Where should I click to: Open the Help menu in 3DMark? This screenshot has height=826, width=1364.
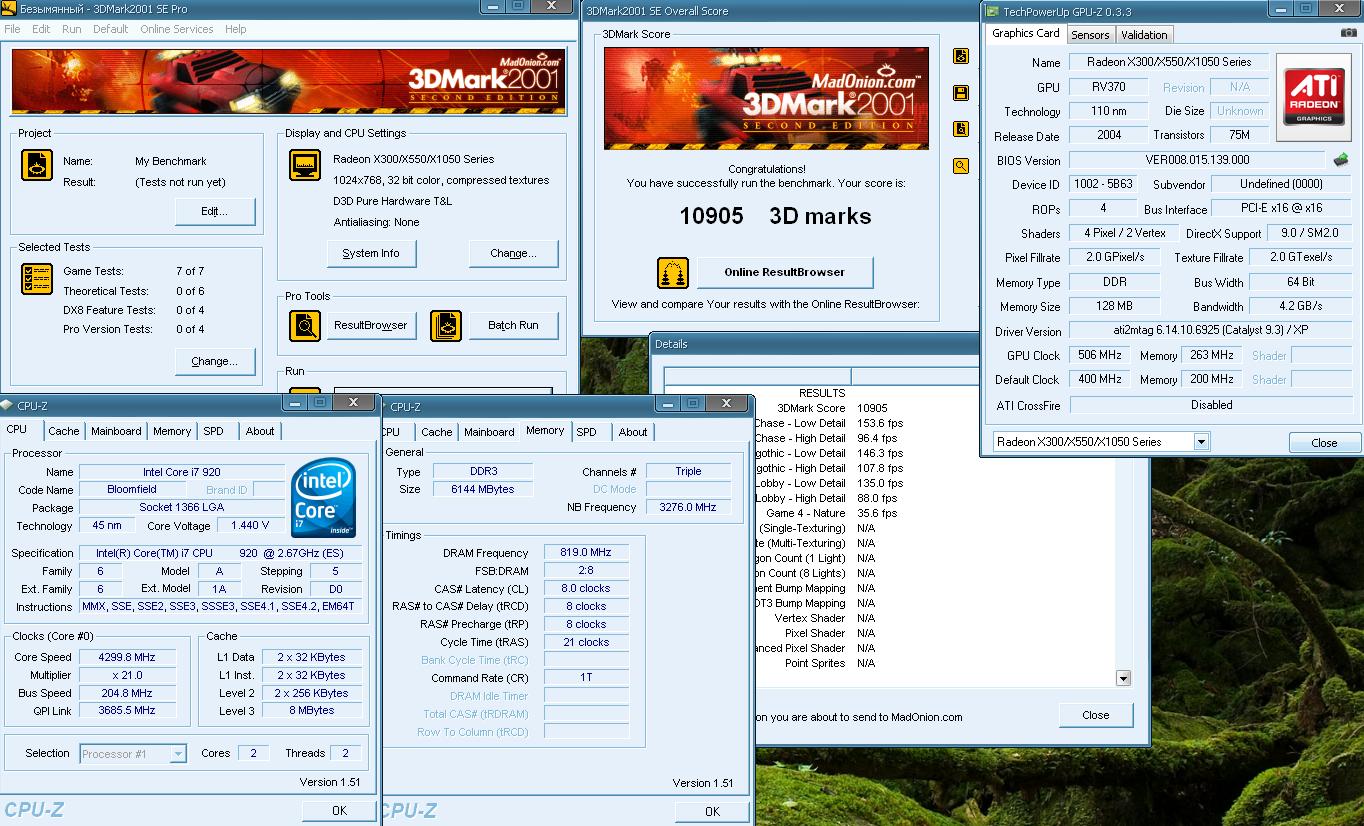point(236,29)
